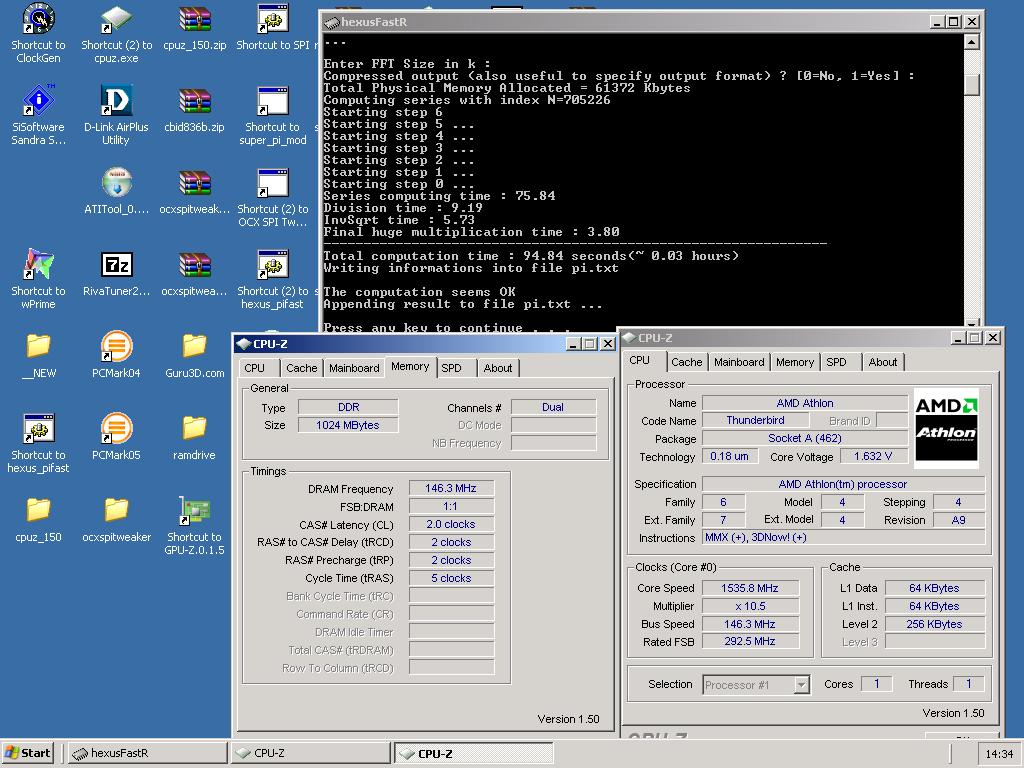This screenshot has width=1024, height=768.
Task: Click the Core Speed 1535.8 MHz value
Action: (750, 588)
